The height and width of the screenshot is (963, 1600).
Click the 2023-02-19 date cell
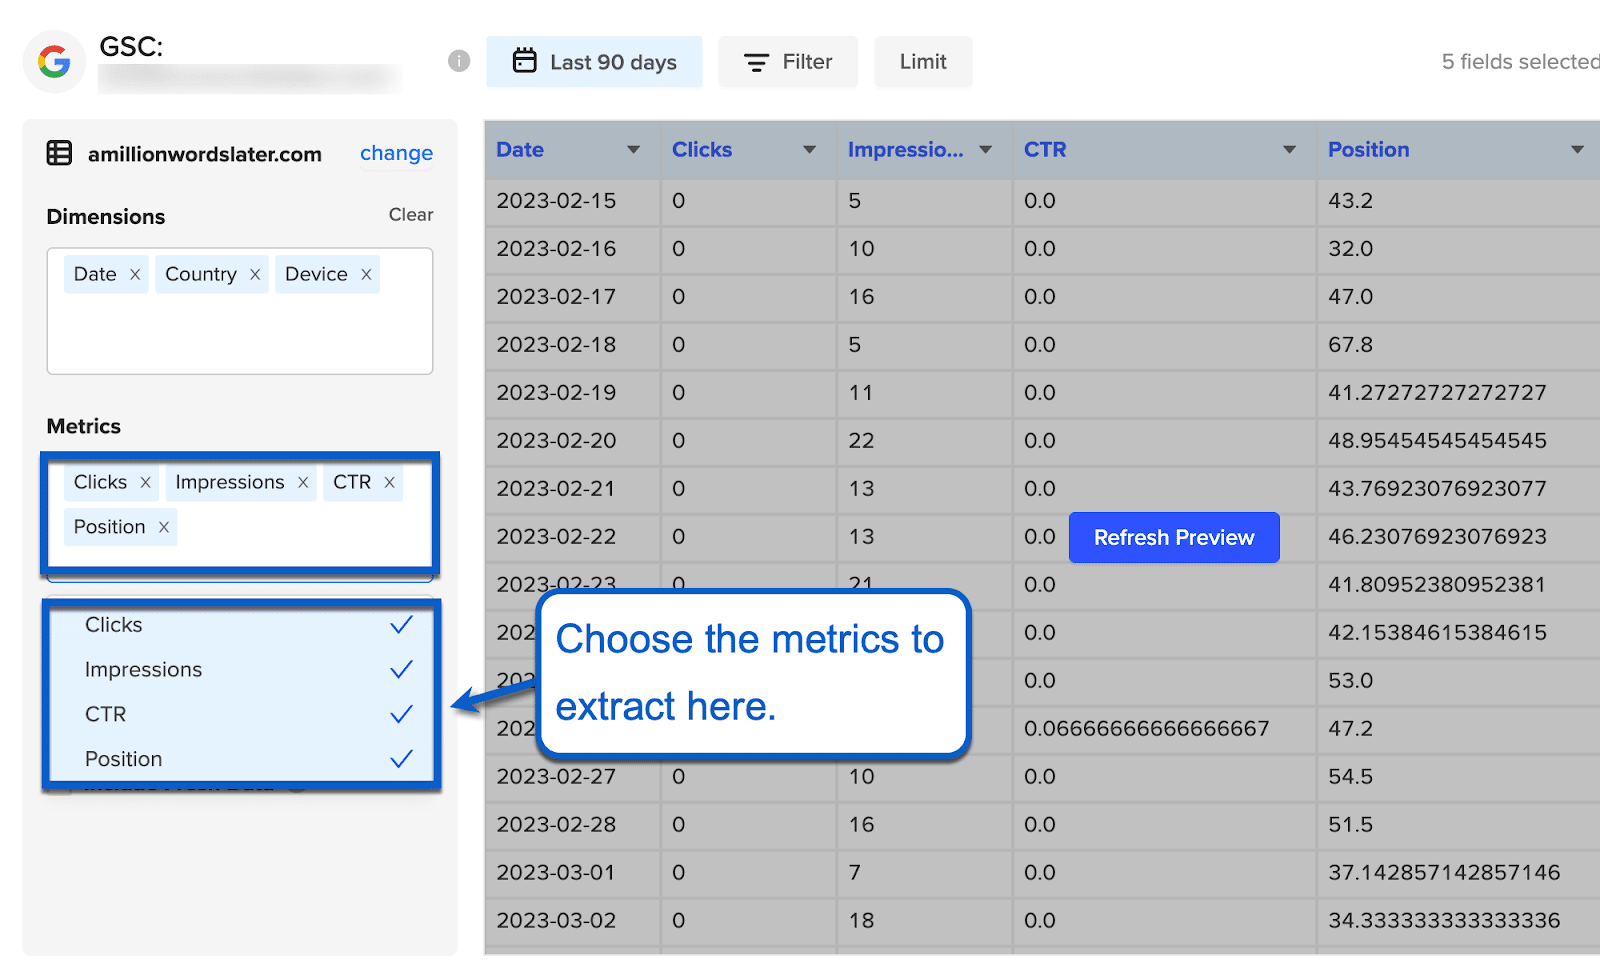point(573,393)
